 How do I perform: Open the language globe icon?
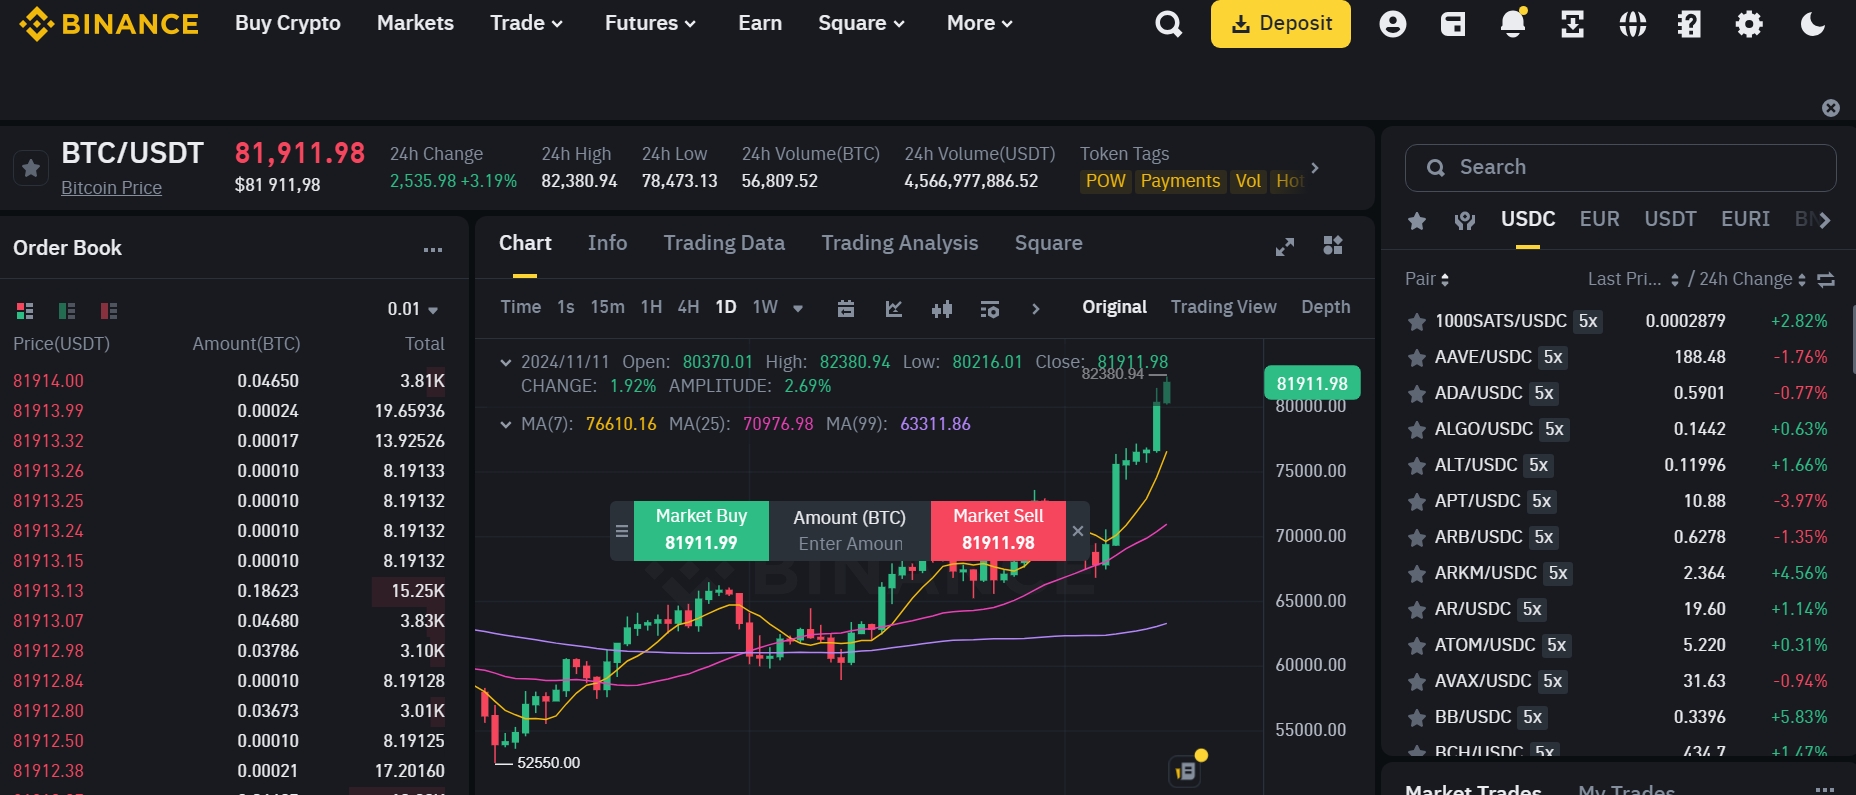coord(1632,24)
